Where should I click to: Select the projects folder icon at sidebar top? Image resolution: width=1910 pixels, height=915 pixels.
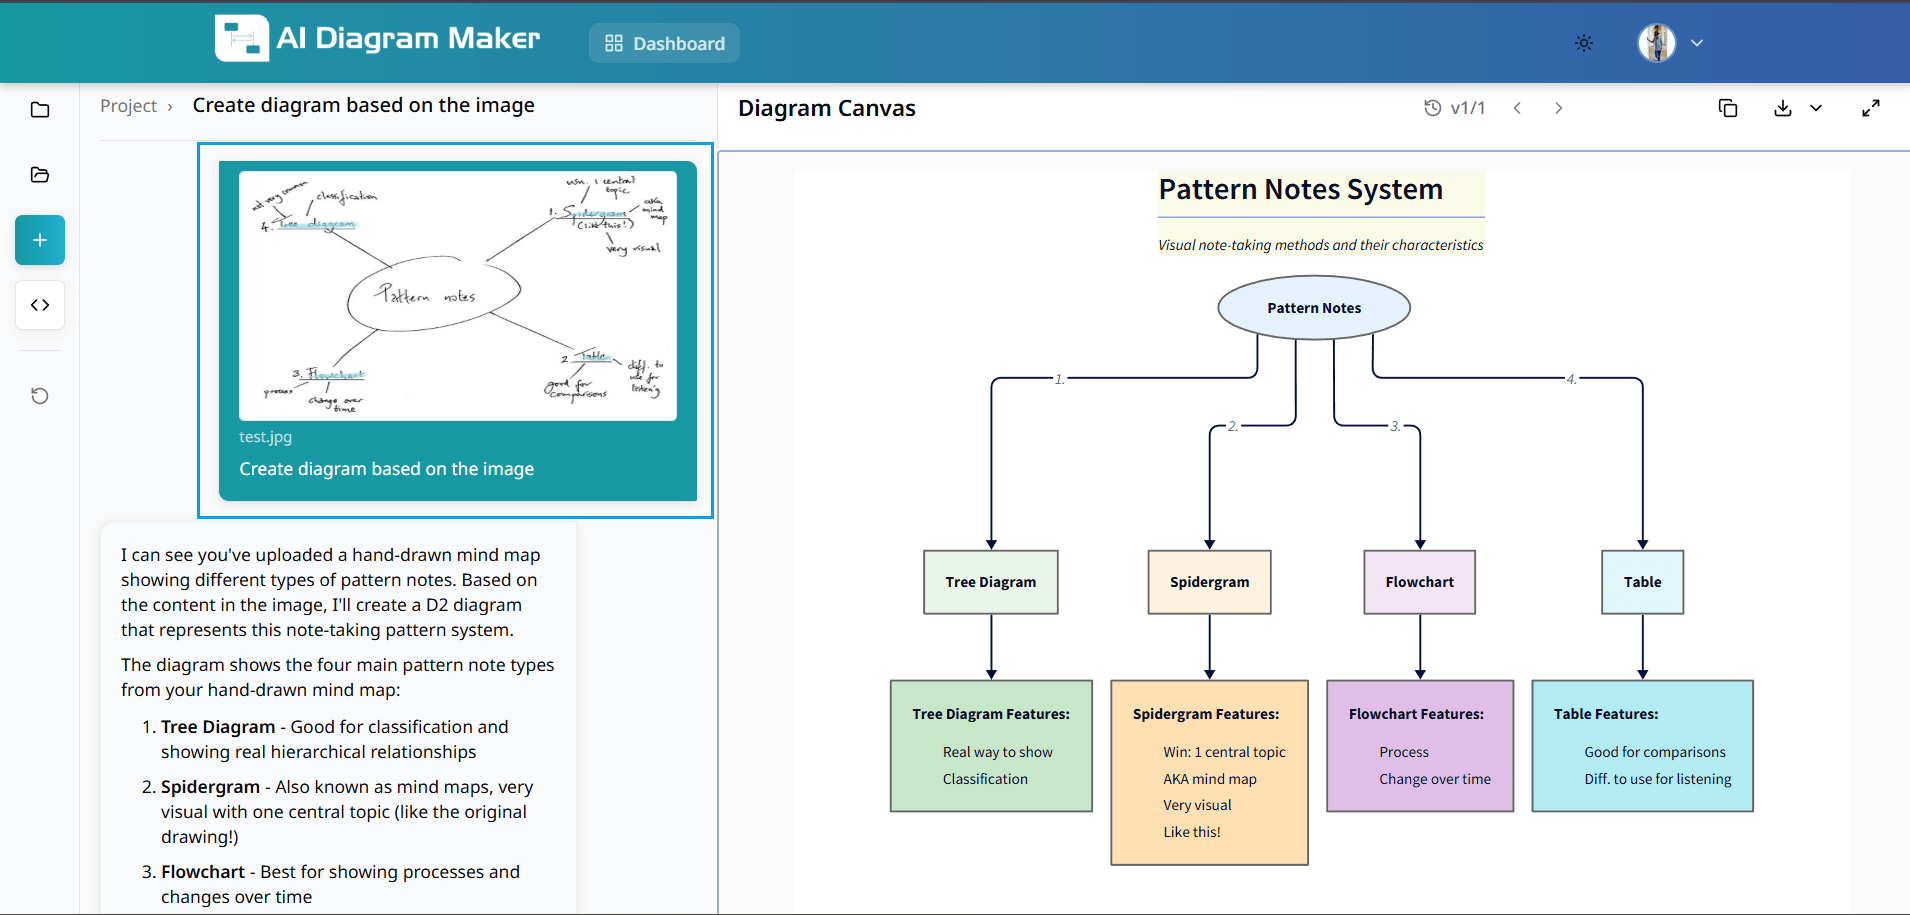[39, 109]
